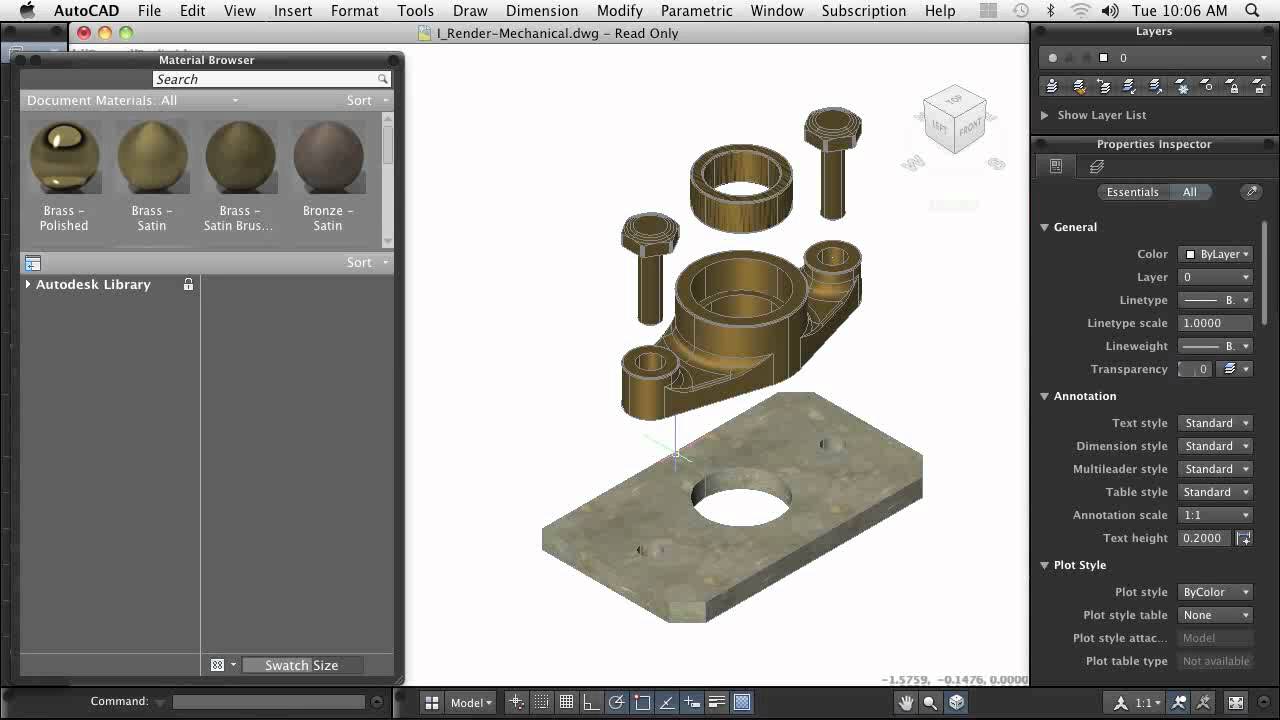
Task: Open the Layer dropdown in General section
Action: tap(1215, 277)
